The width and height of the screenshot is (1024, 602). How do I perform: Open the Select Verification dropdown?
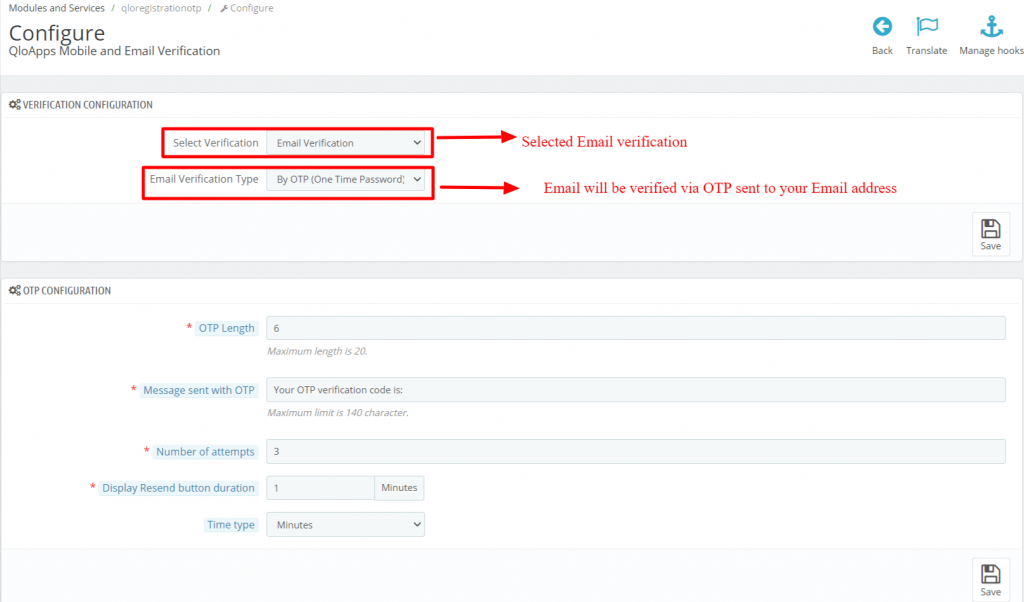pos(345,143)
